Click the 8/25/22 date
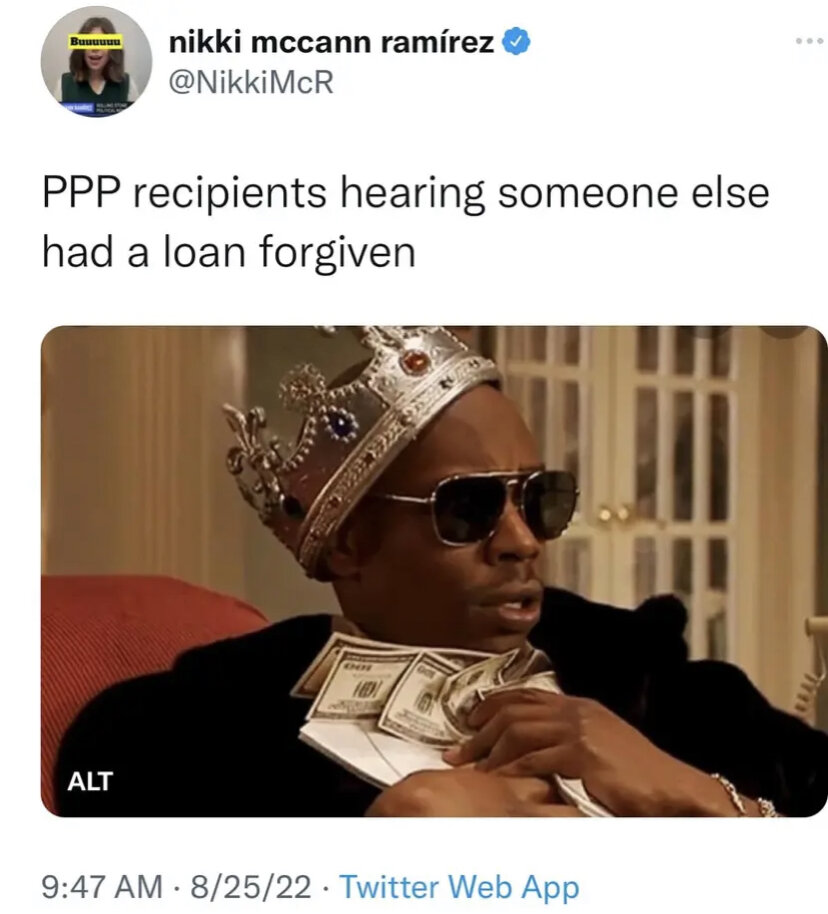 tap(251, 887)
